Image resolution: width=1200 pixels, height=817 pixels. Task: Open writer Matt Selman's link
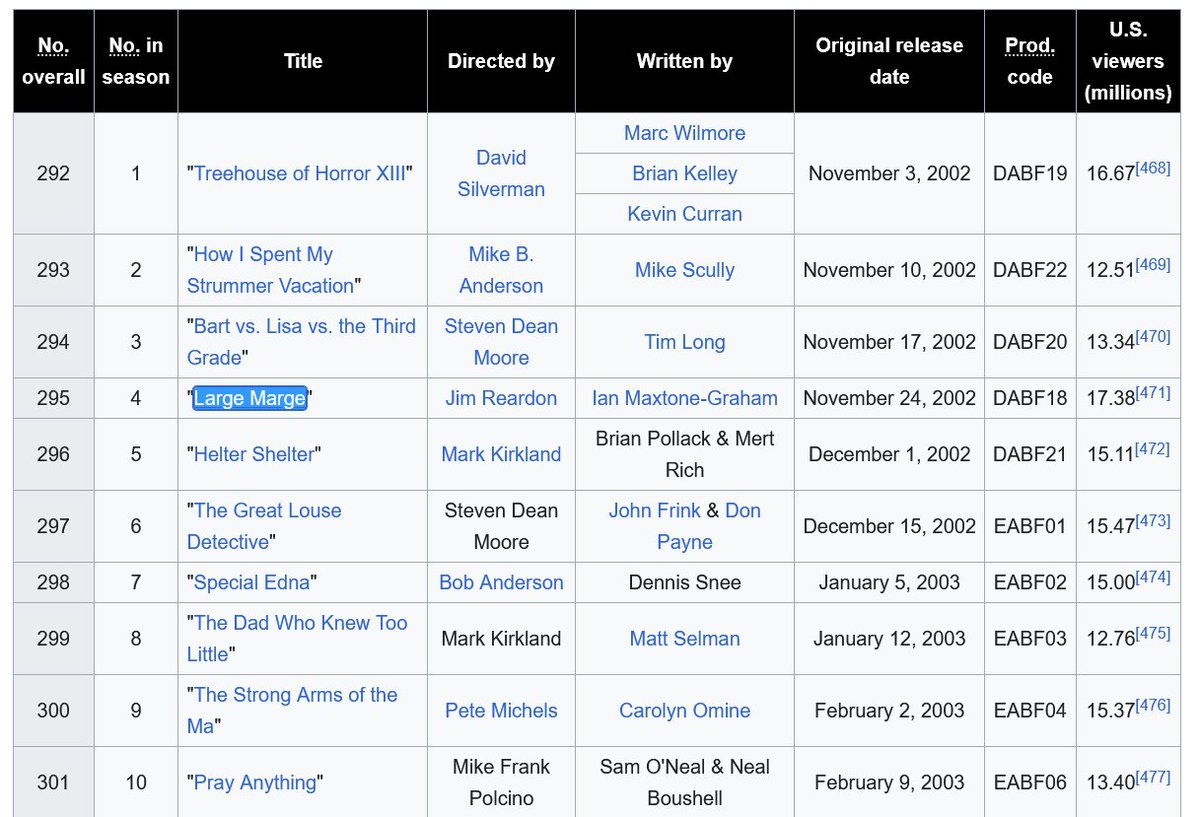click(x=685, y=638)
